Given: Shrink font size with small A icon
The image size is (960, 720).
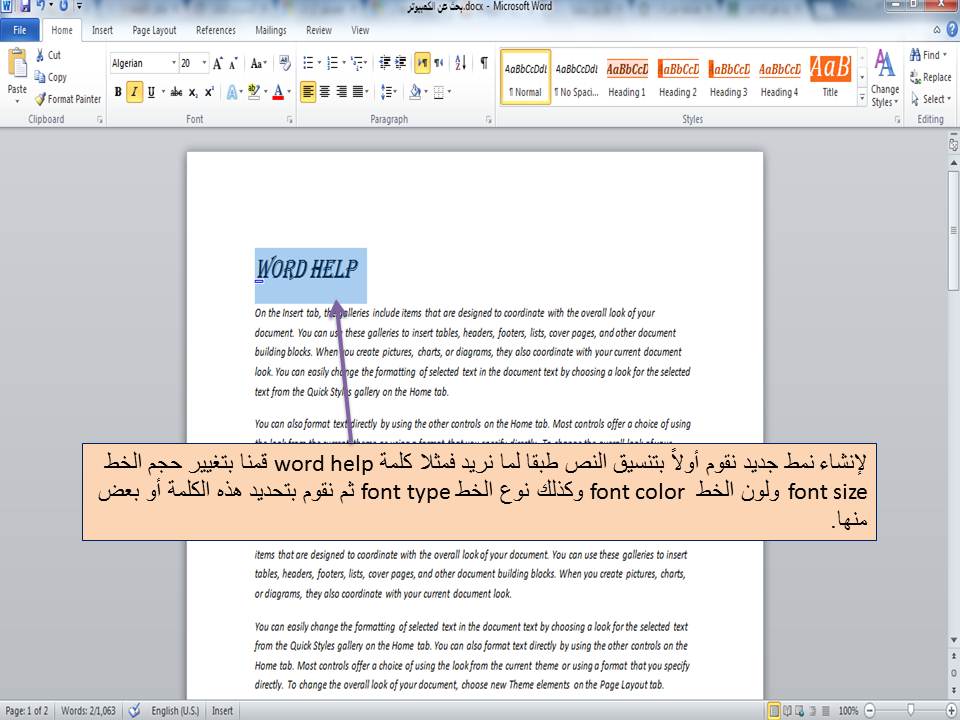Looking at the screenshot, I should pyautogui.click(x=233, y=63).
